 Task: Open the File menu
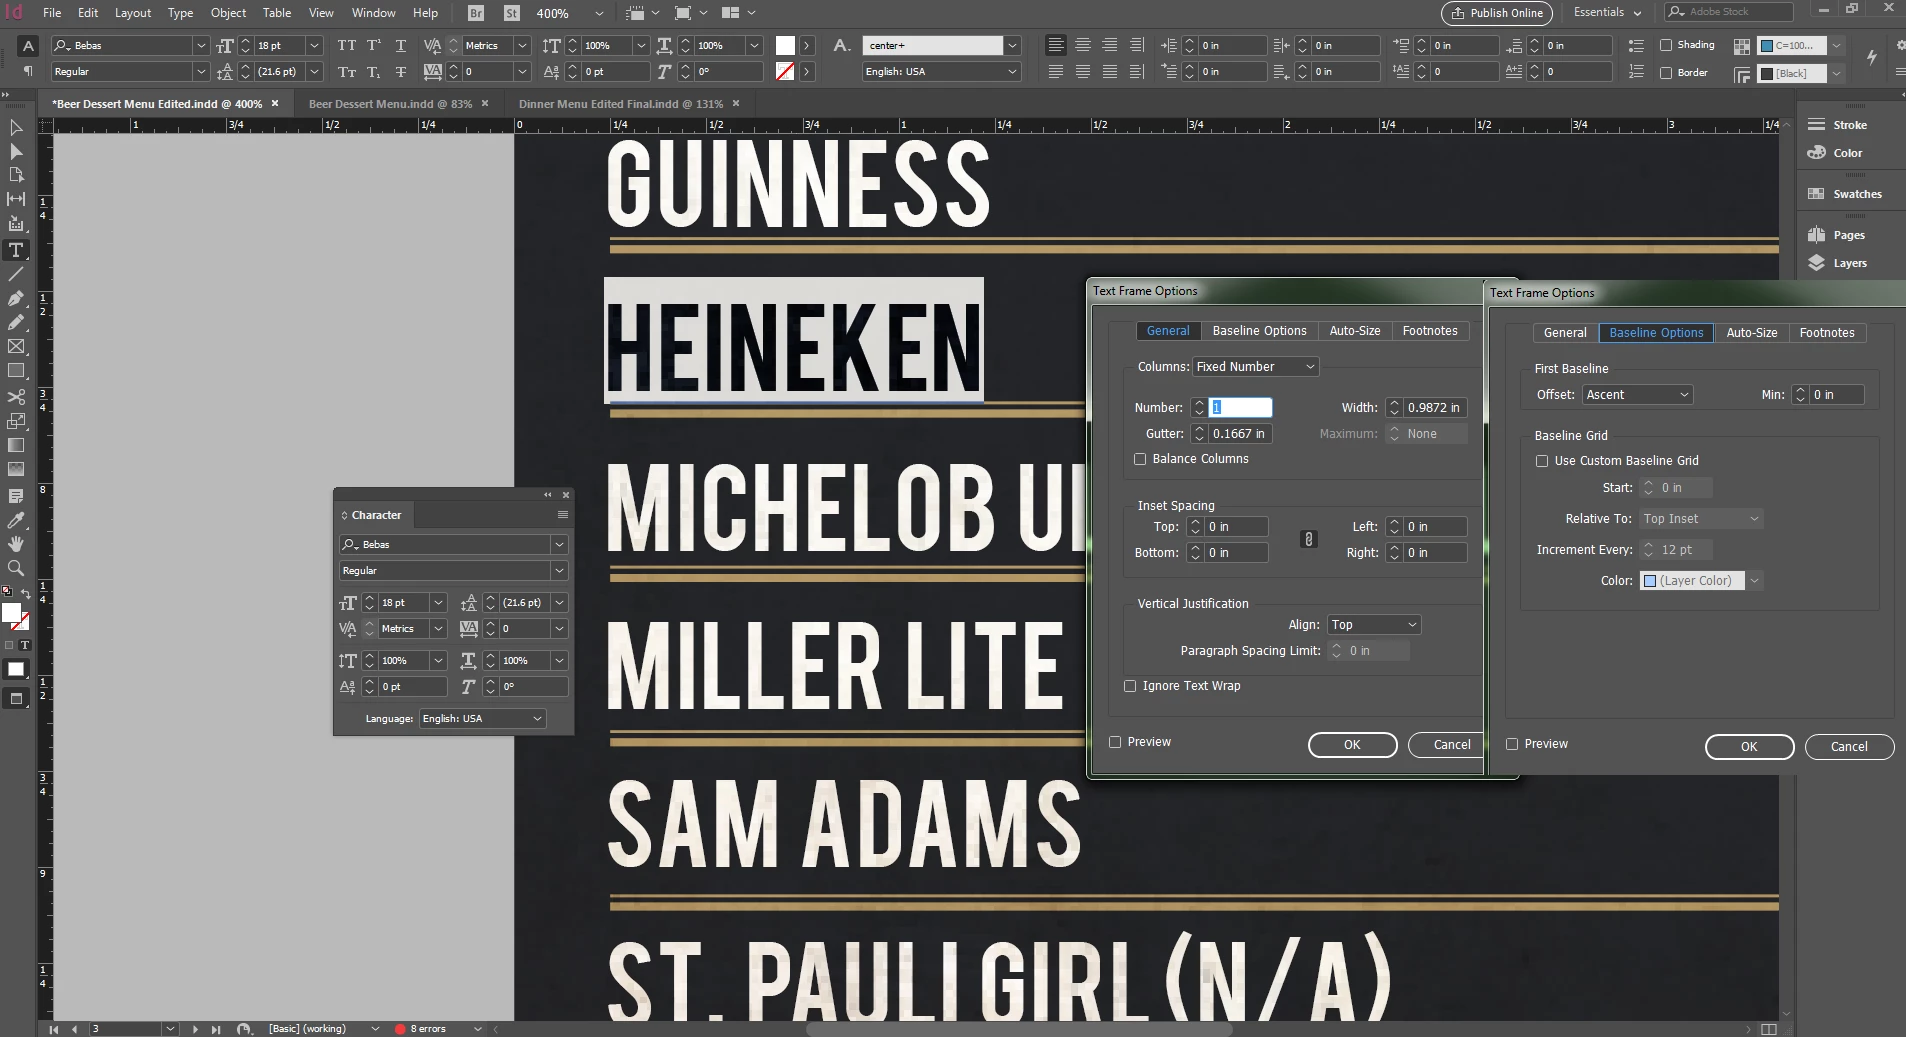52,13
